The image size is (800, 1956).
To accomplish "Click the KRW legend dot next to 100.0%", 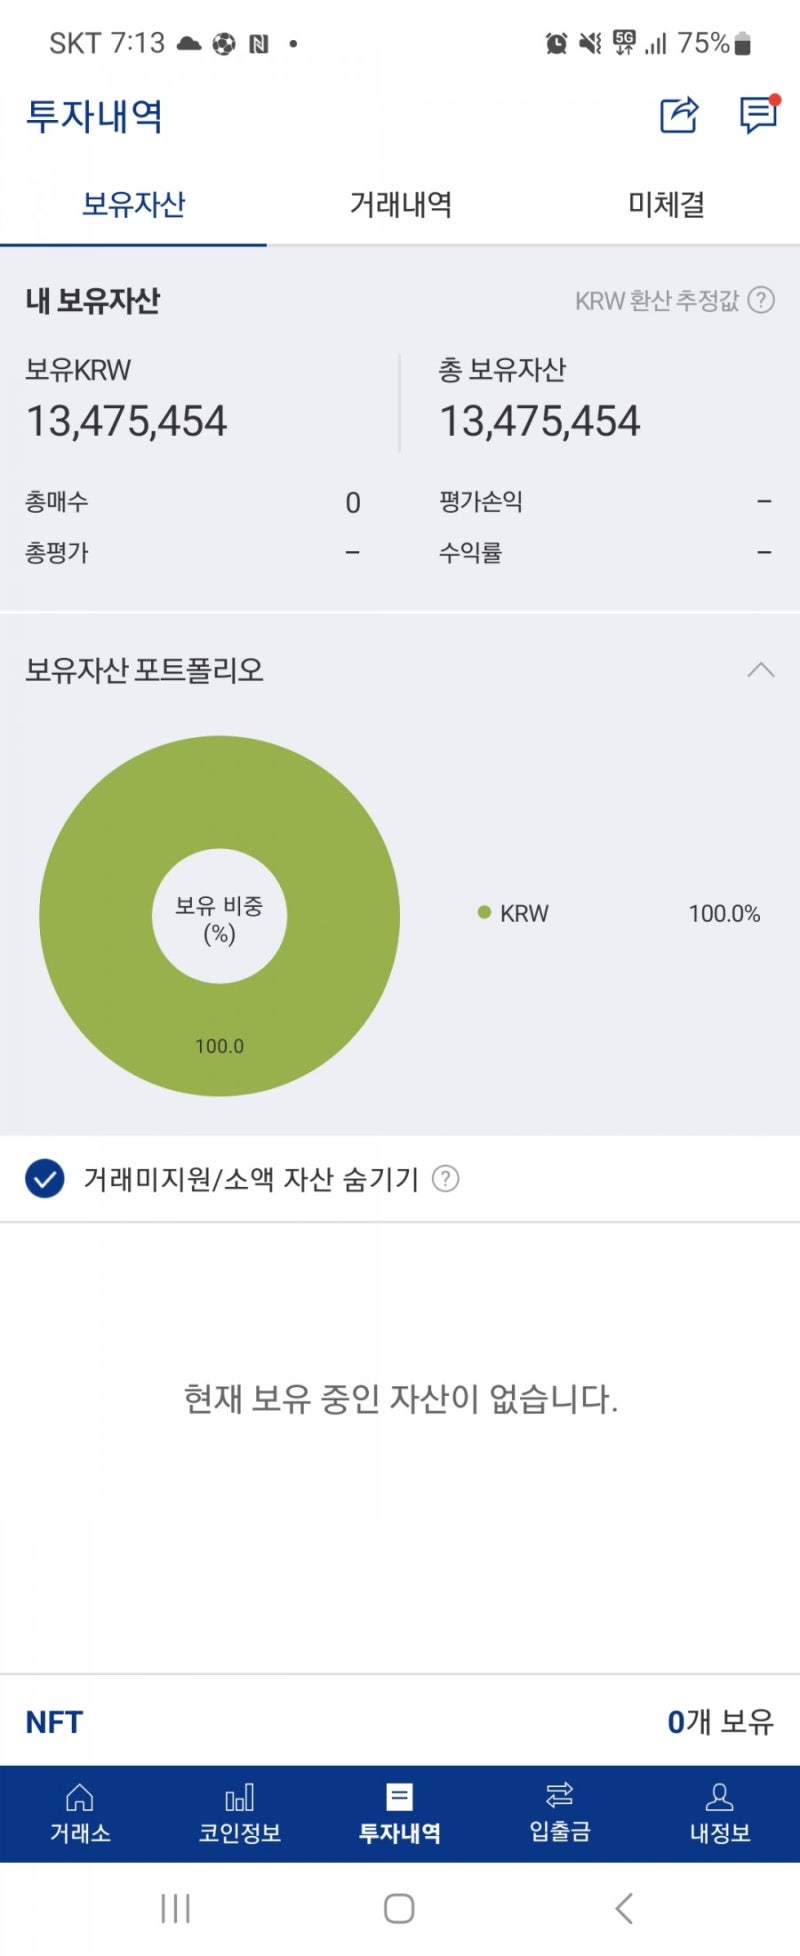I will 484,913.
